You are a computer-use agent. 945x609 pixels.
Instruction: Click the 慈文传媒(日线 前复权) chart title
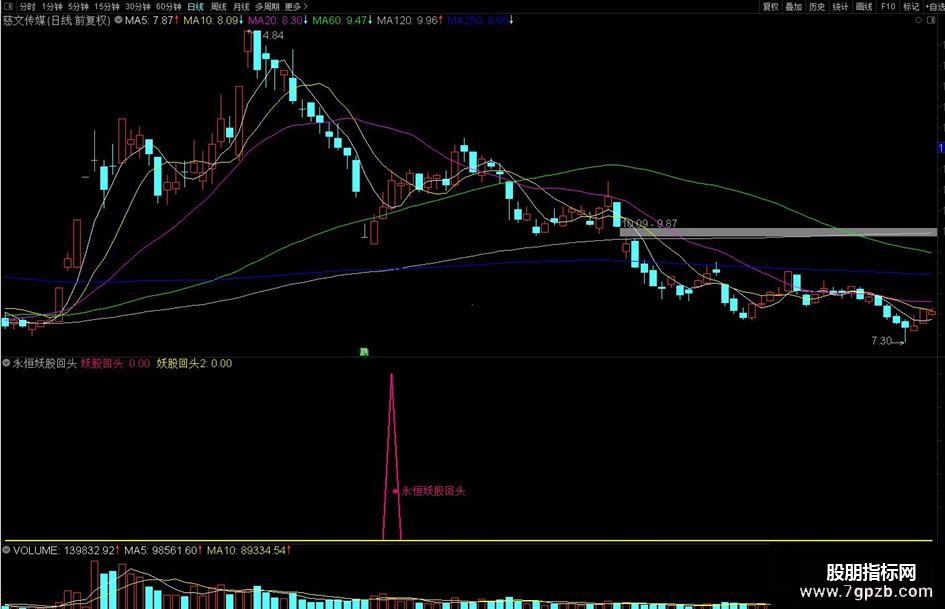57,20
